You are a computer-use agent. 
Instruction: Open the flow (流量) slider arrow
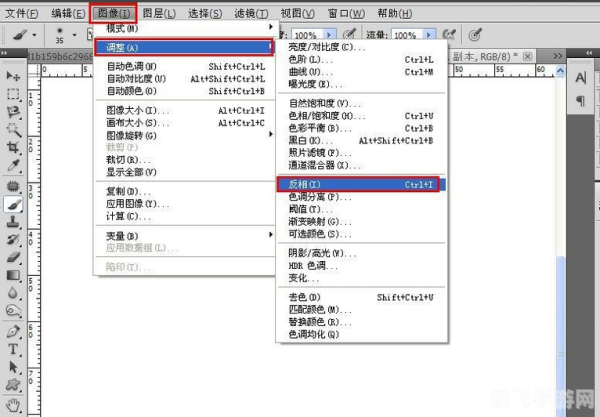tap(429, 35)
